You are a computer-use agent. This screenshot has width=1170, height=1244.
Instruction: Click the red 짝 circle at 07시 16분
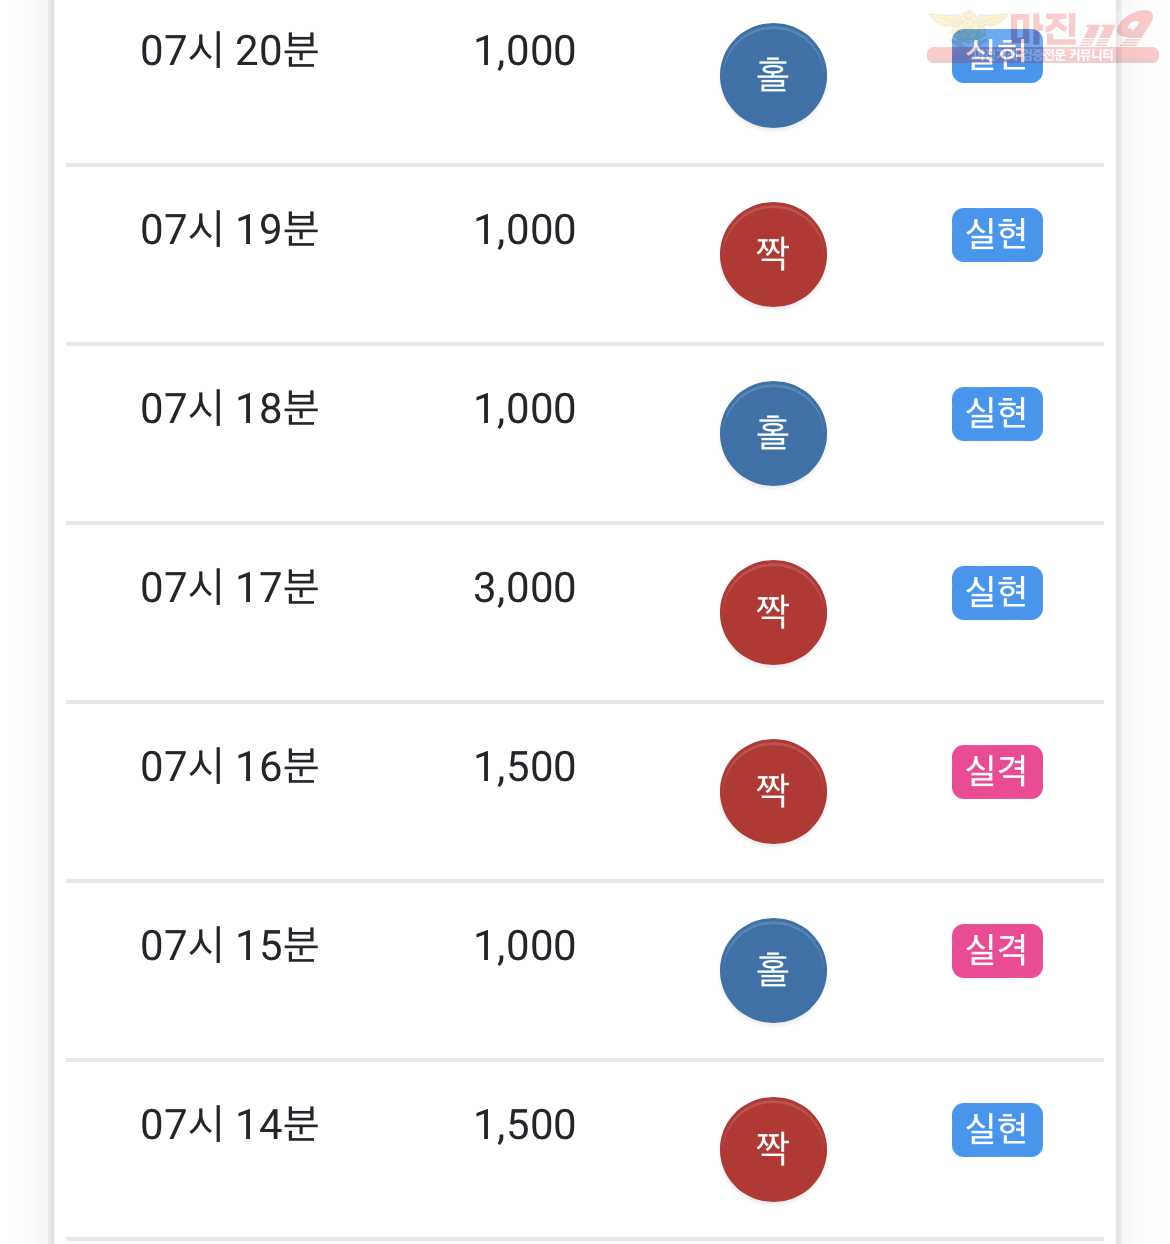[773, 792]
